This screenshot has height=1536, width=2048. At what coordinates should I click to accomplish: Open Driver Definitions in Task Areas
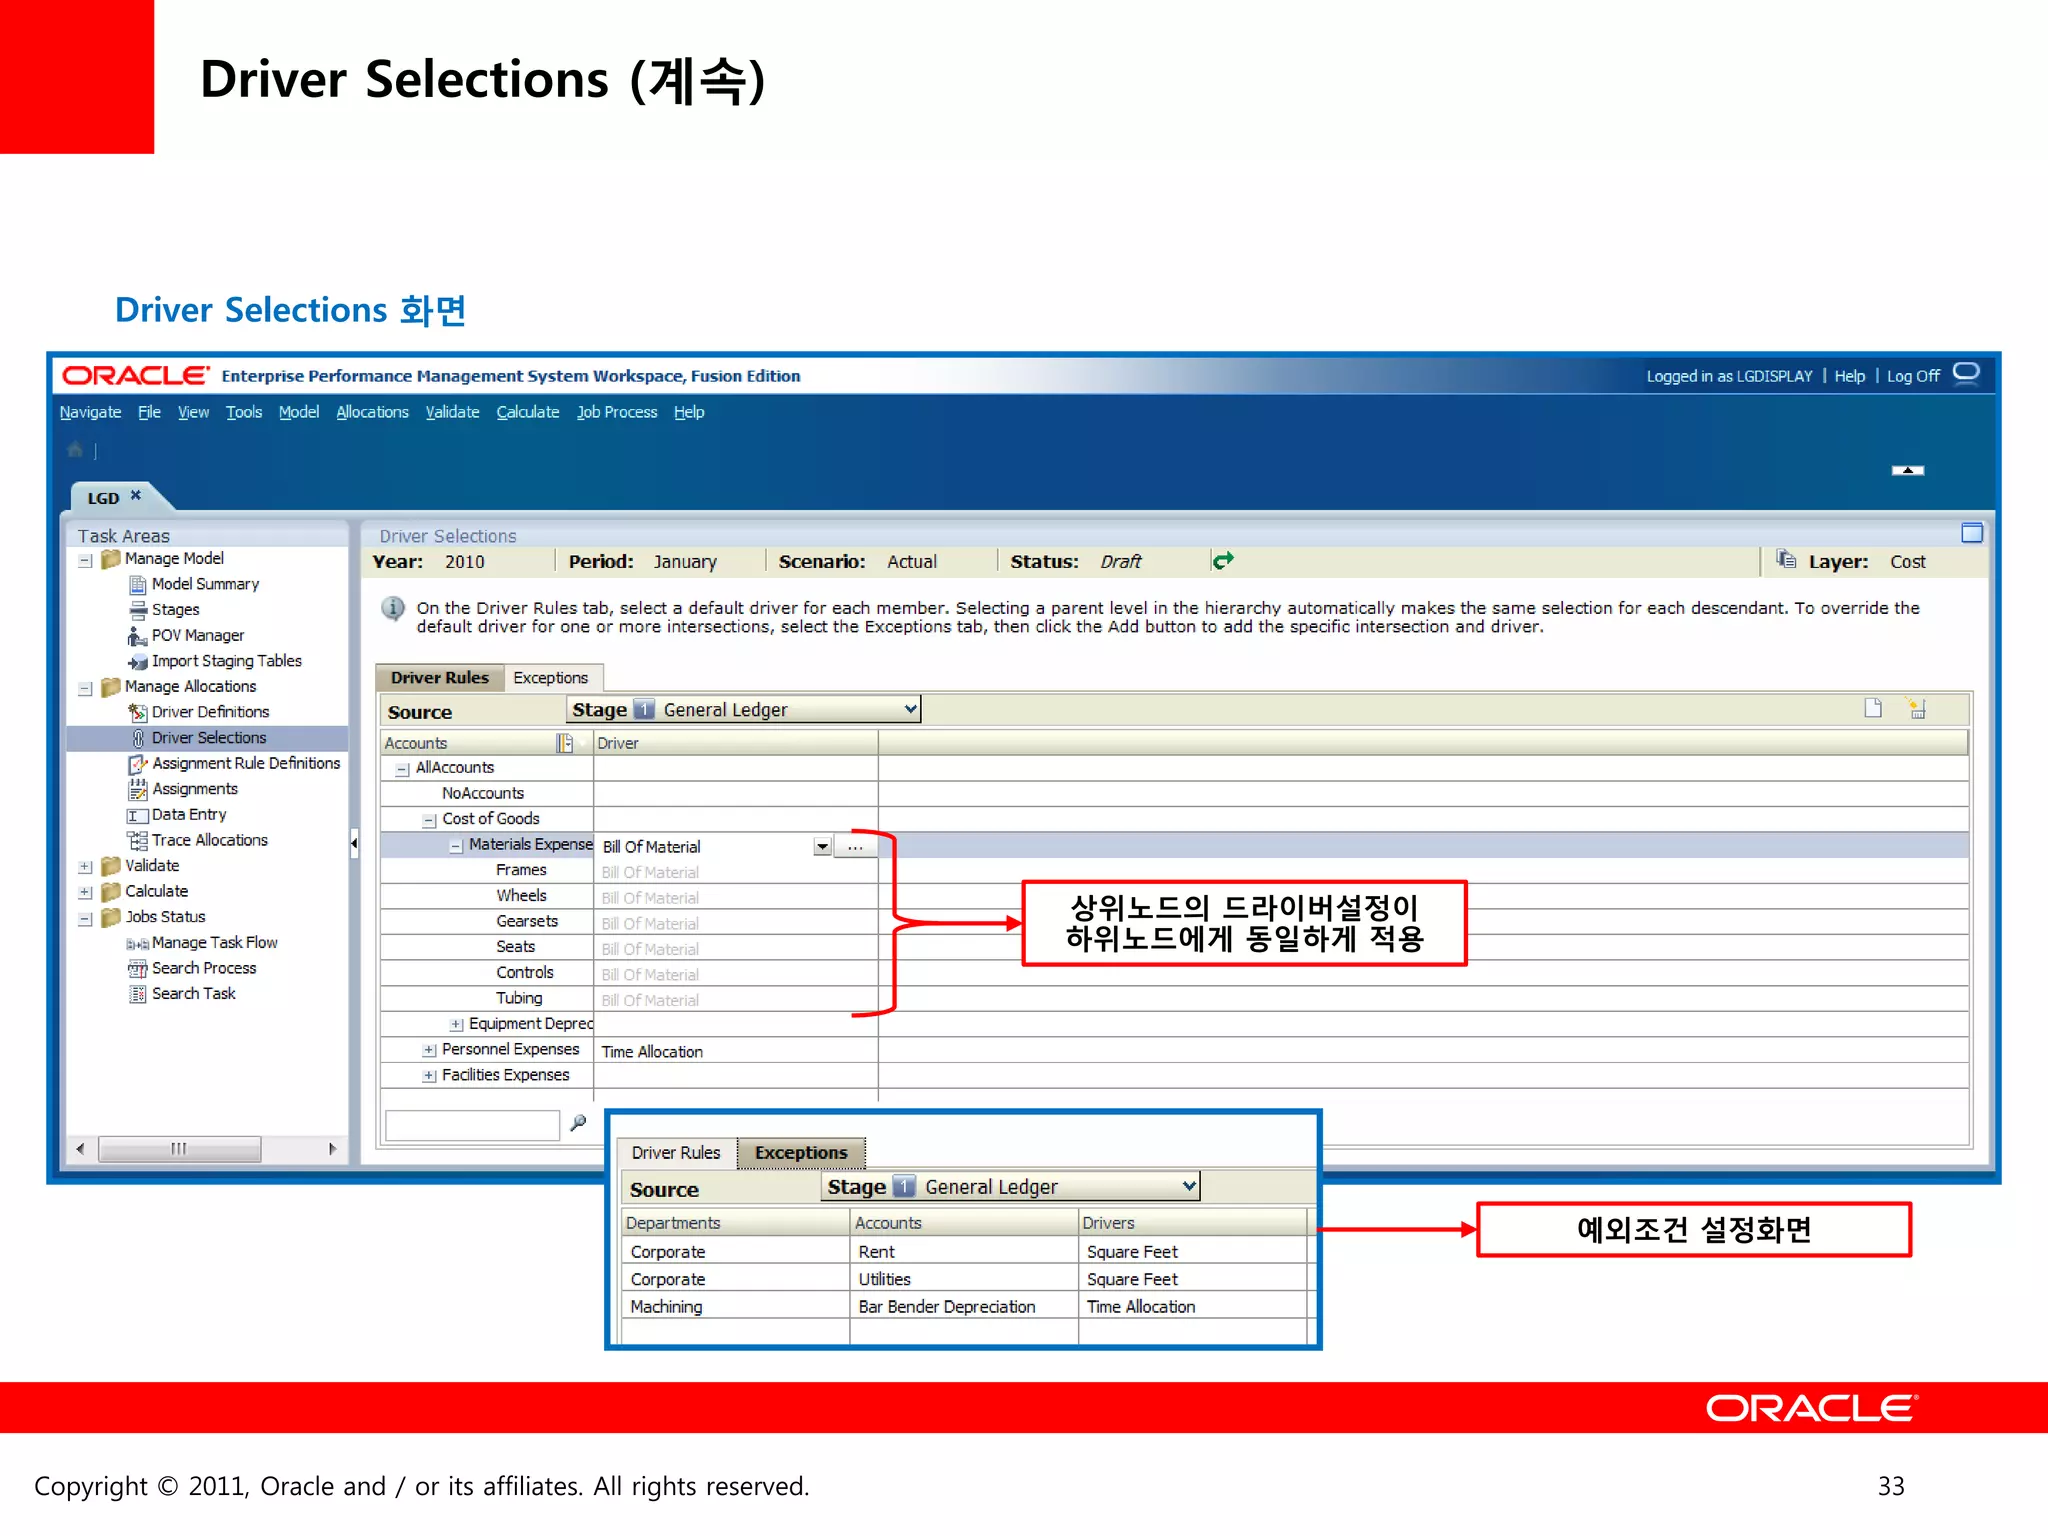coord(210,712)
